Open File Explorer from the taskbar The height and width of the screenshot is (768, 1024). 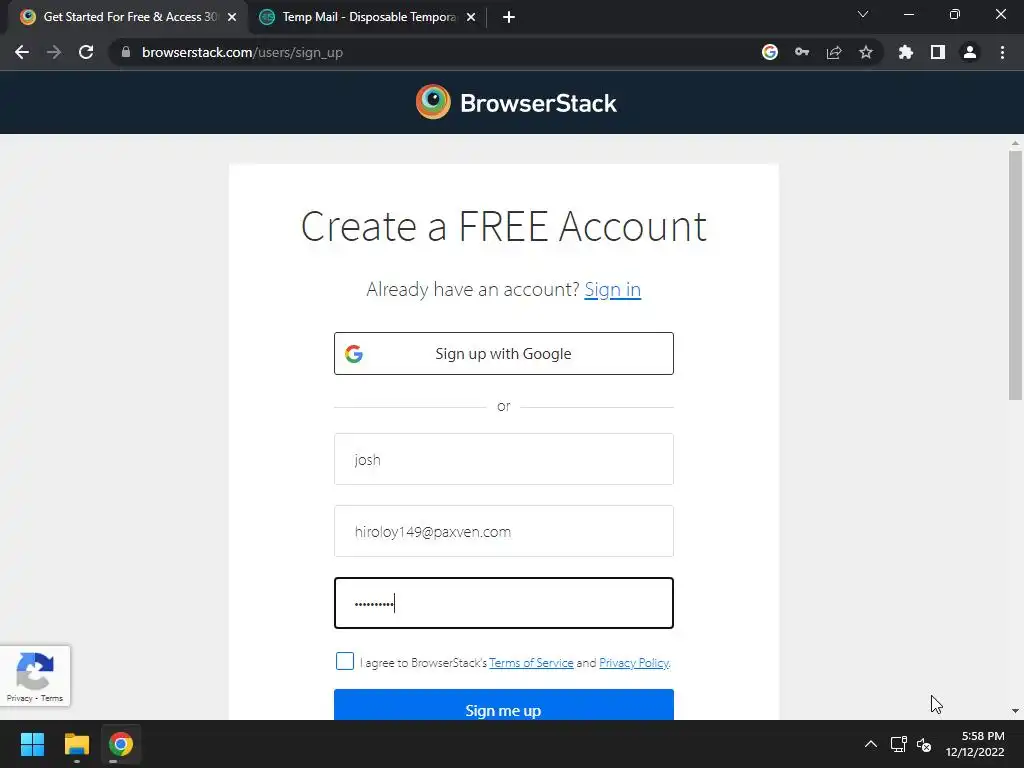[76, 744]
